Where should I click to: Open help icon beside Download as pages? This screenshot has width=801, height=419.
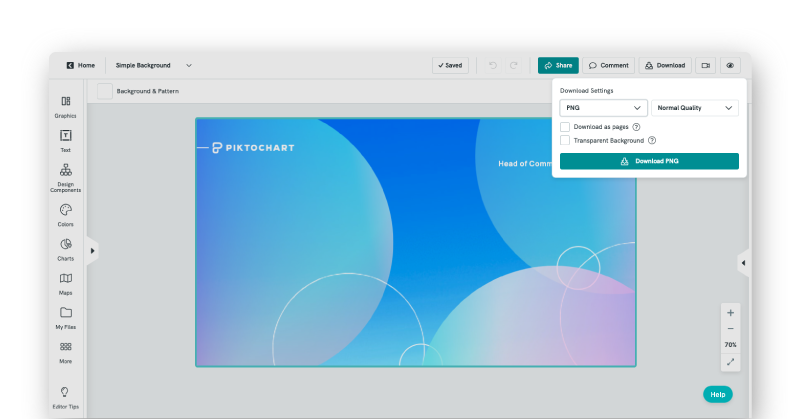click(636, 127)
